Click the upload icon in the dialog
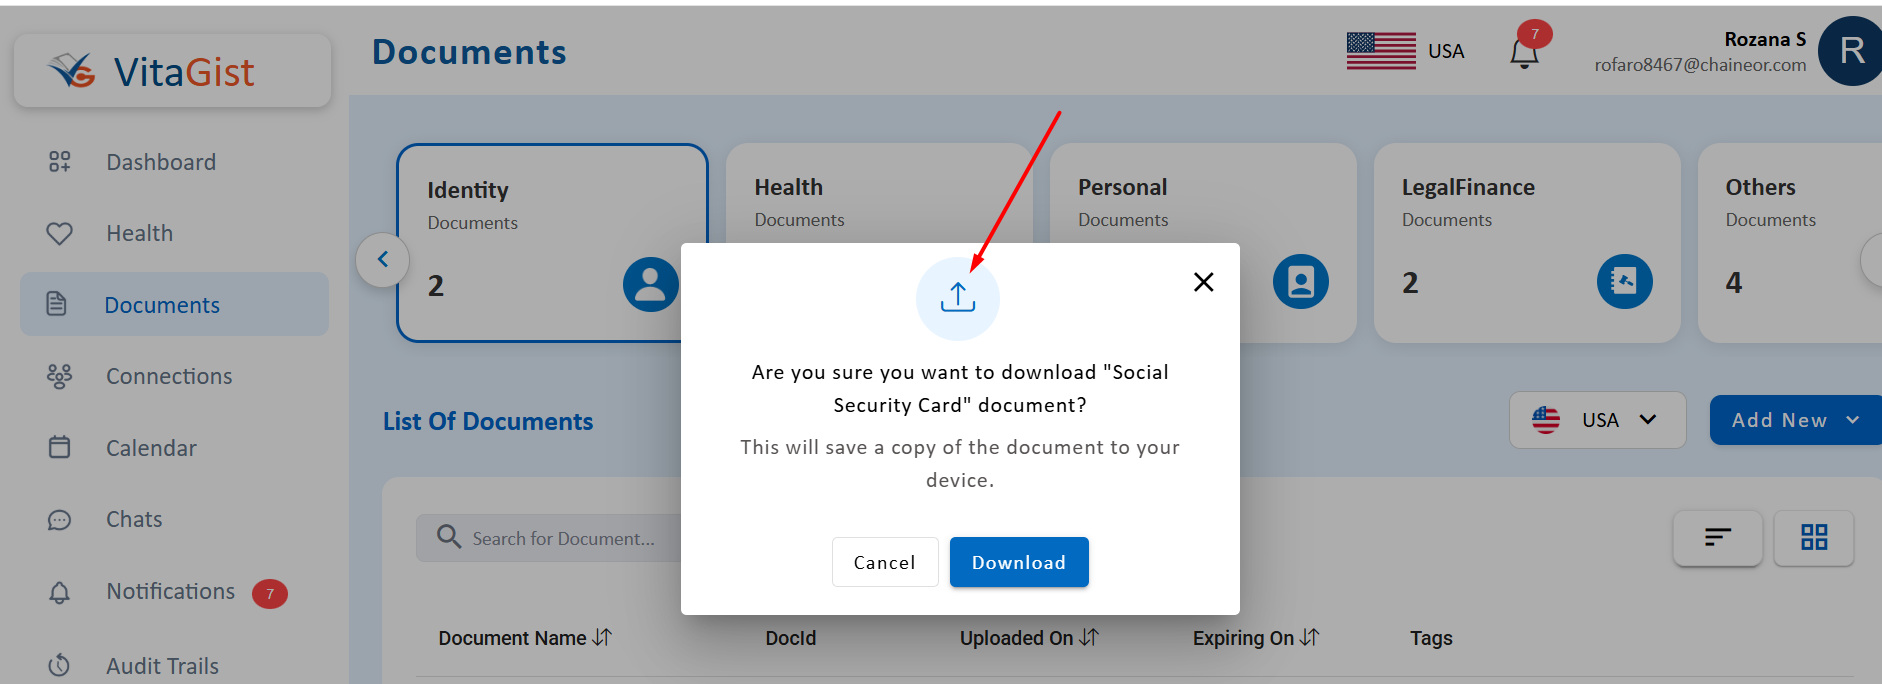 coord(957,298)
